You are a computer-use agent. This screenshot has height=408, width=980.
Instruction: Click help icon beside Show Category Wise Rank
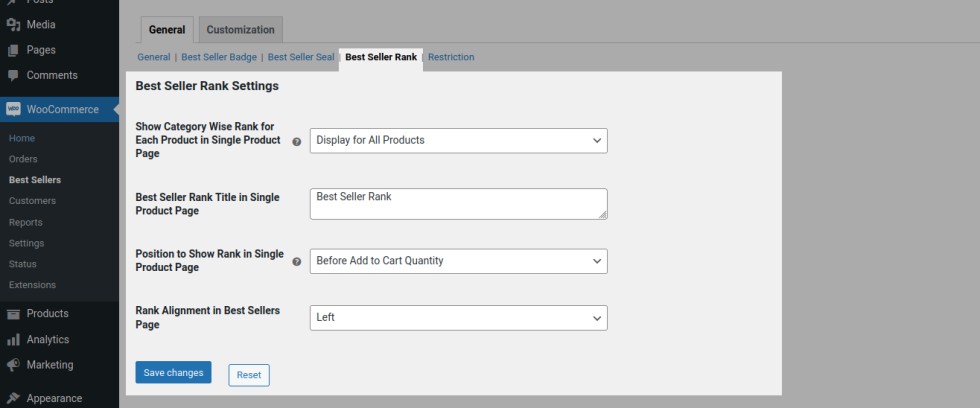click(296, 142)
